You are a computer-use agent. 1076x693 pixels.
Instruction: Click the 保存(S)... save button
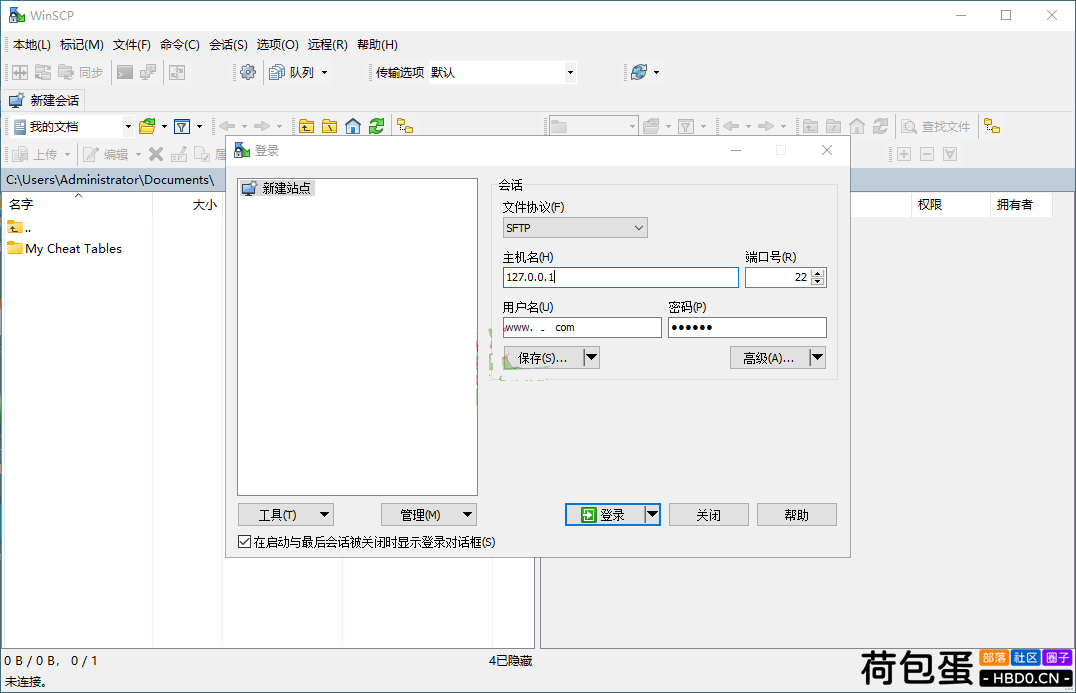(543, 357)
